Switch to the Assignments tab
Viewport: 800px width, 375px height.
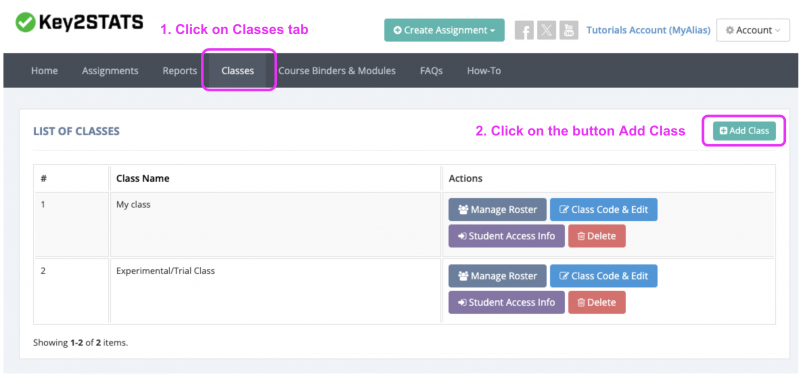110,70
